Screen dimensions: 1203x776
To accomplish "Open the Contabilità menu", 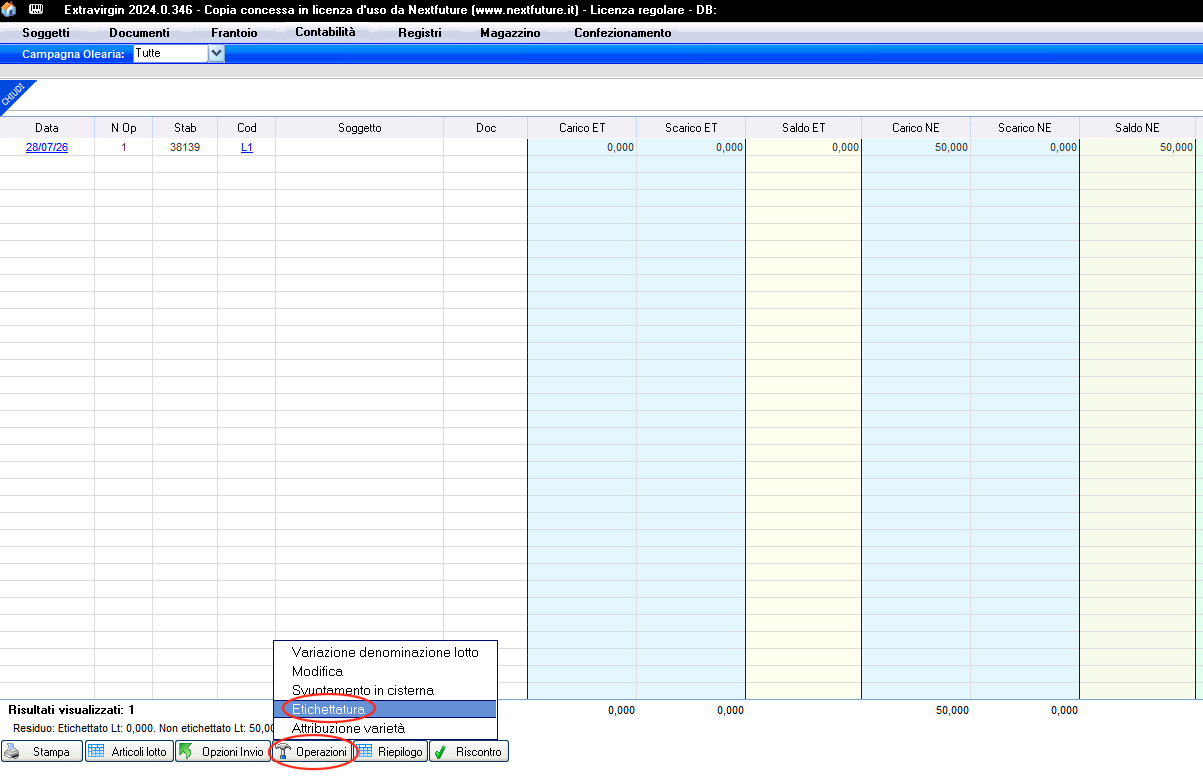I will pyautogui.click(x=325, y=32).
